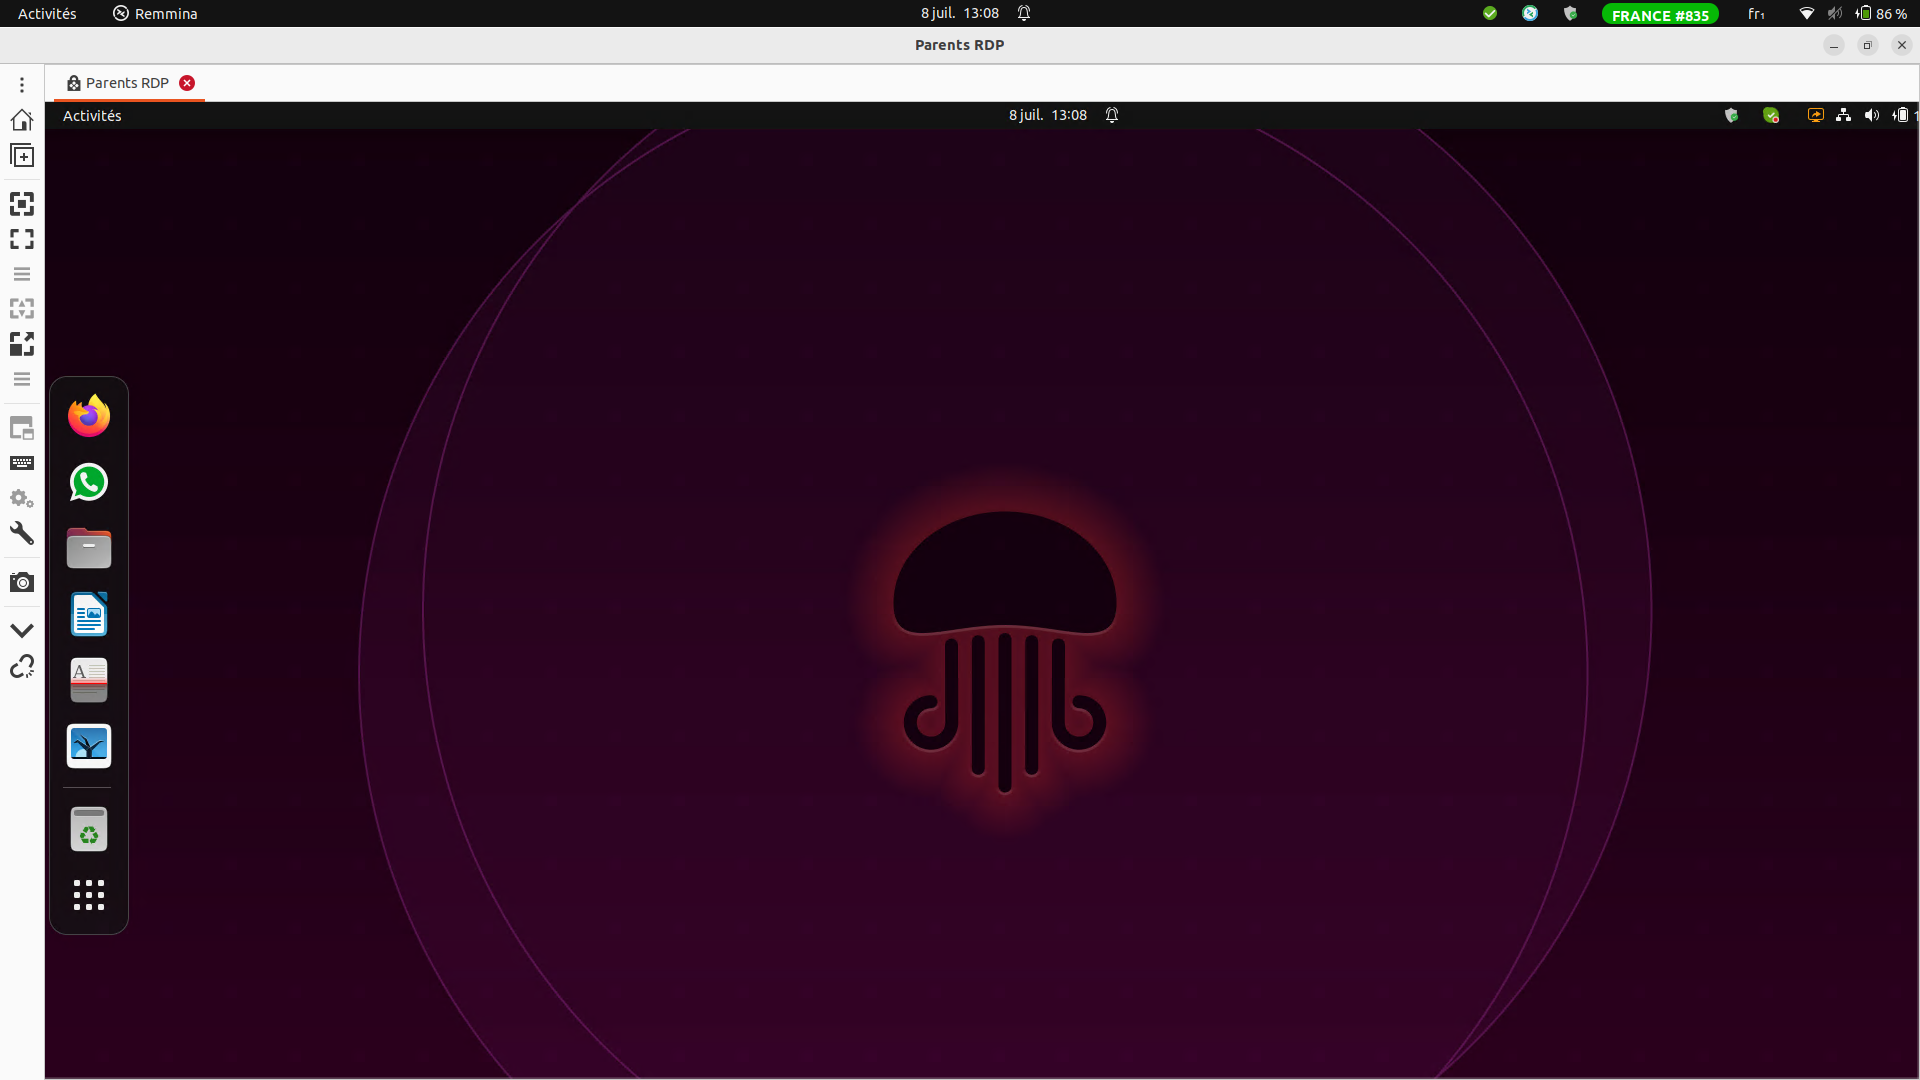The image size is (1920, 1080).
Task: Close the Parents RDP tab
Action: click(187, 83)
